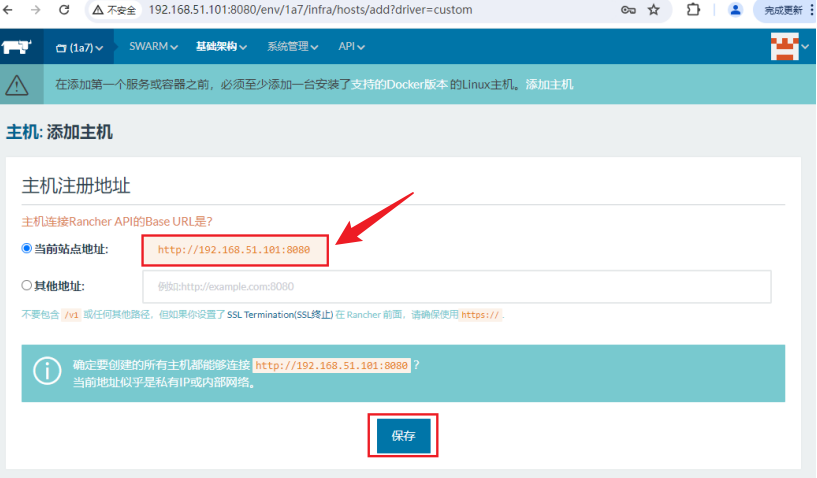The width and height of the screenshot is (817, 478).
Task: Click the 当前地址似乎是私有IP或内部网络 text
Action: pos(164,382)
